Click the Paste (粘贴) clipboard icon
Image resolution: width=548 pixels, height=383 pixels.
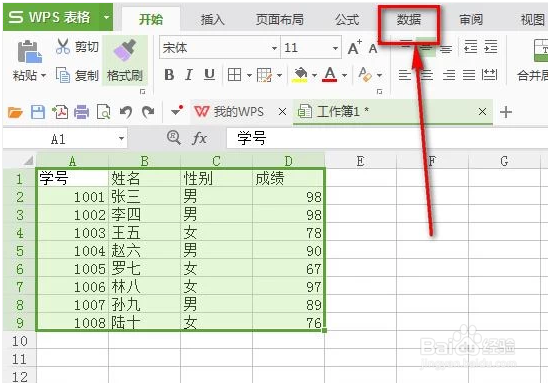point(29,52)
